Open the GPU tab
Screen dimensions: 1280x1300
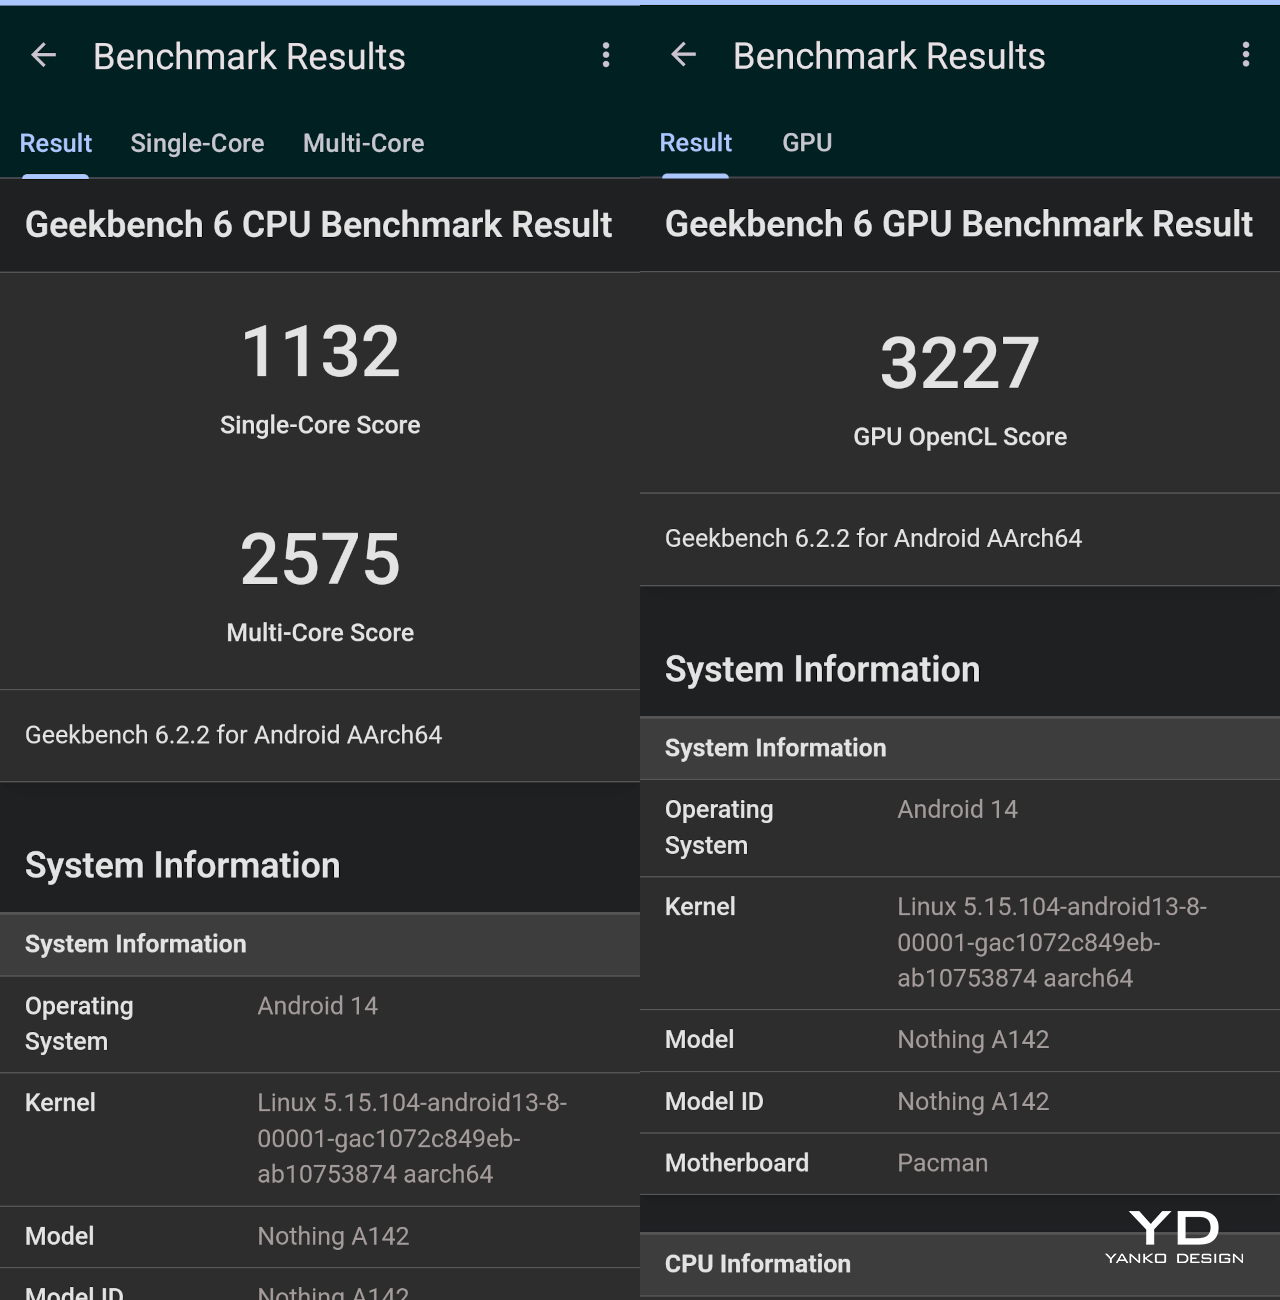click(807, 143)
